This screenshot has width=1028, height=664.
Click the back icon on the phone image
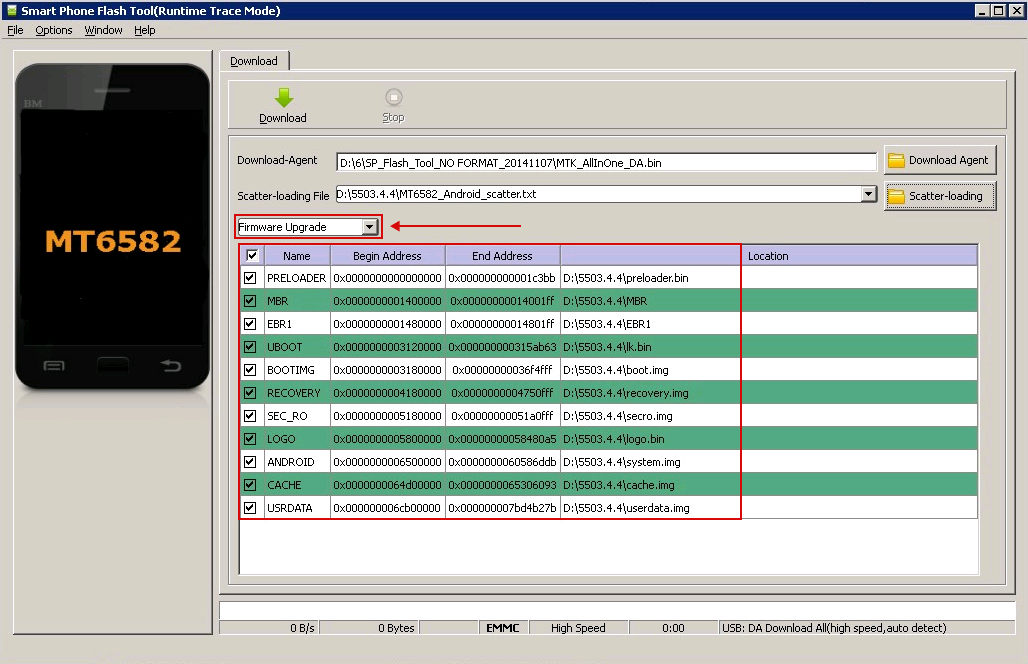[171, 366]
